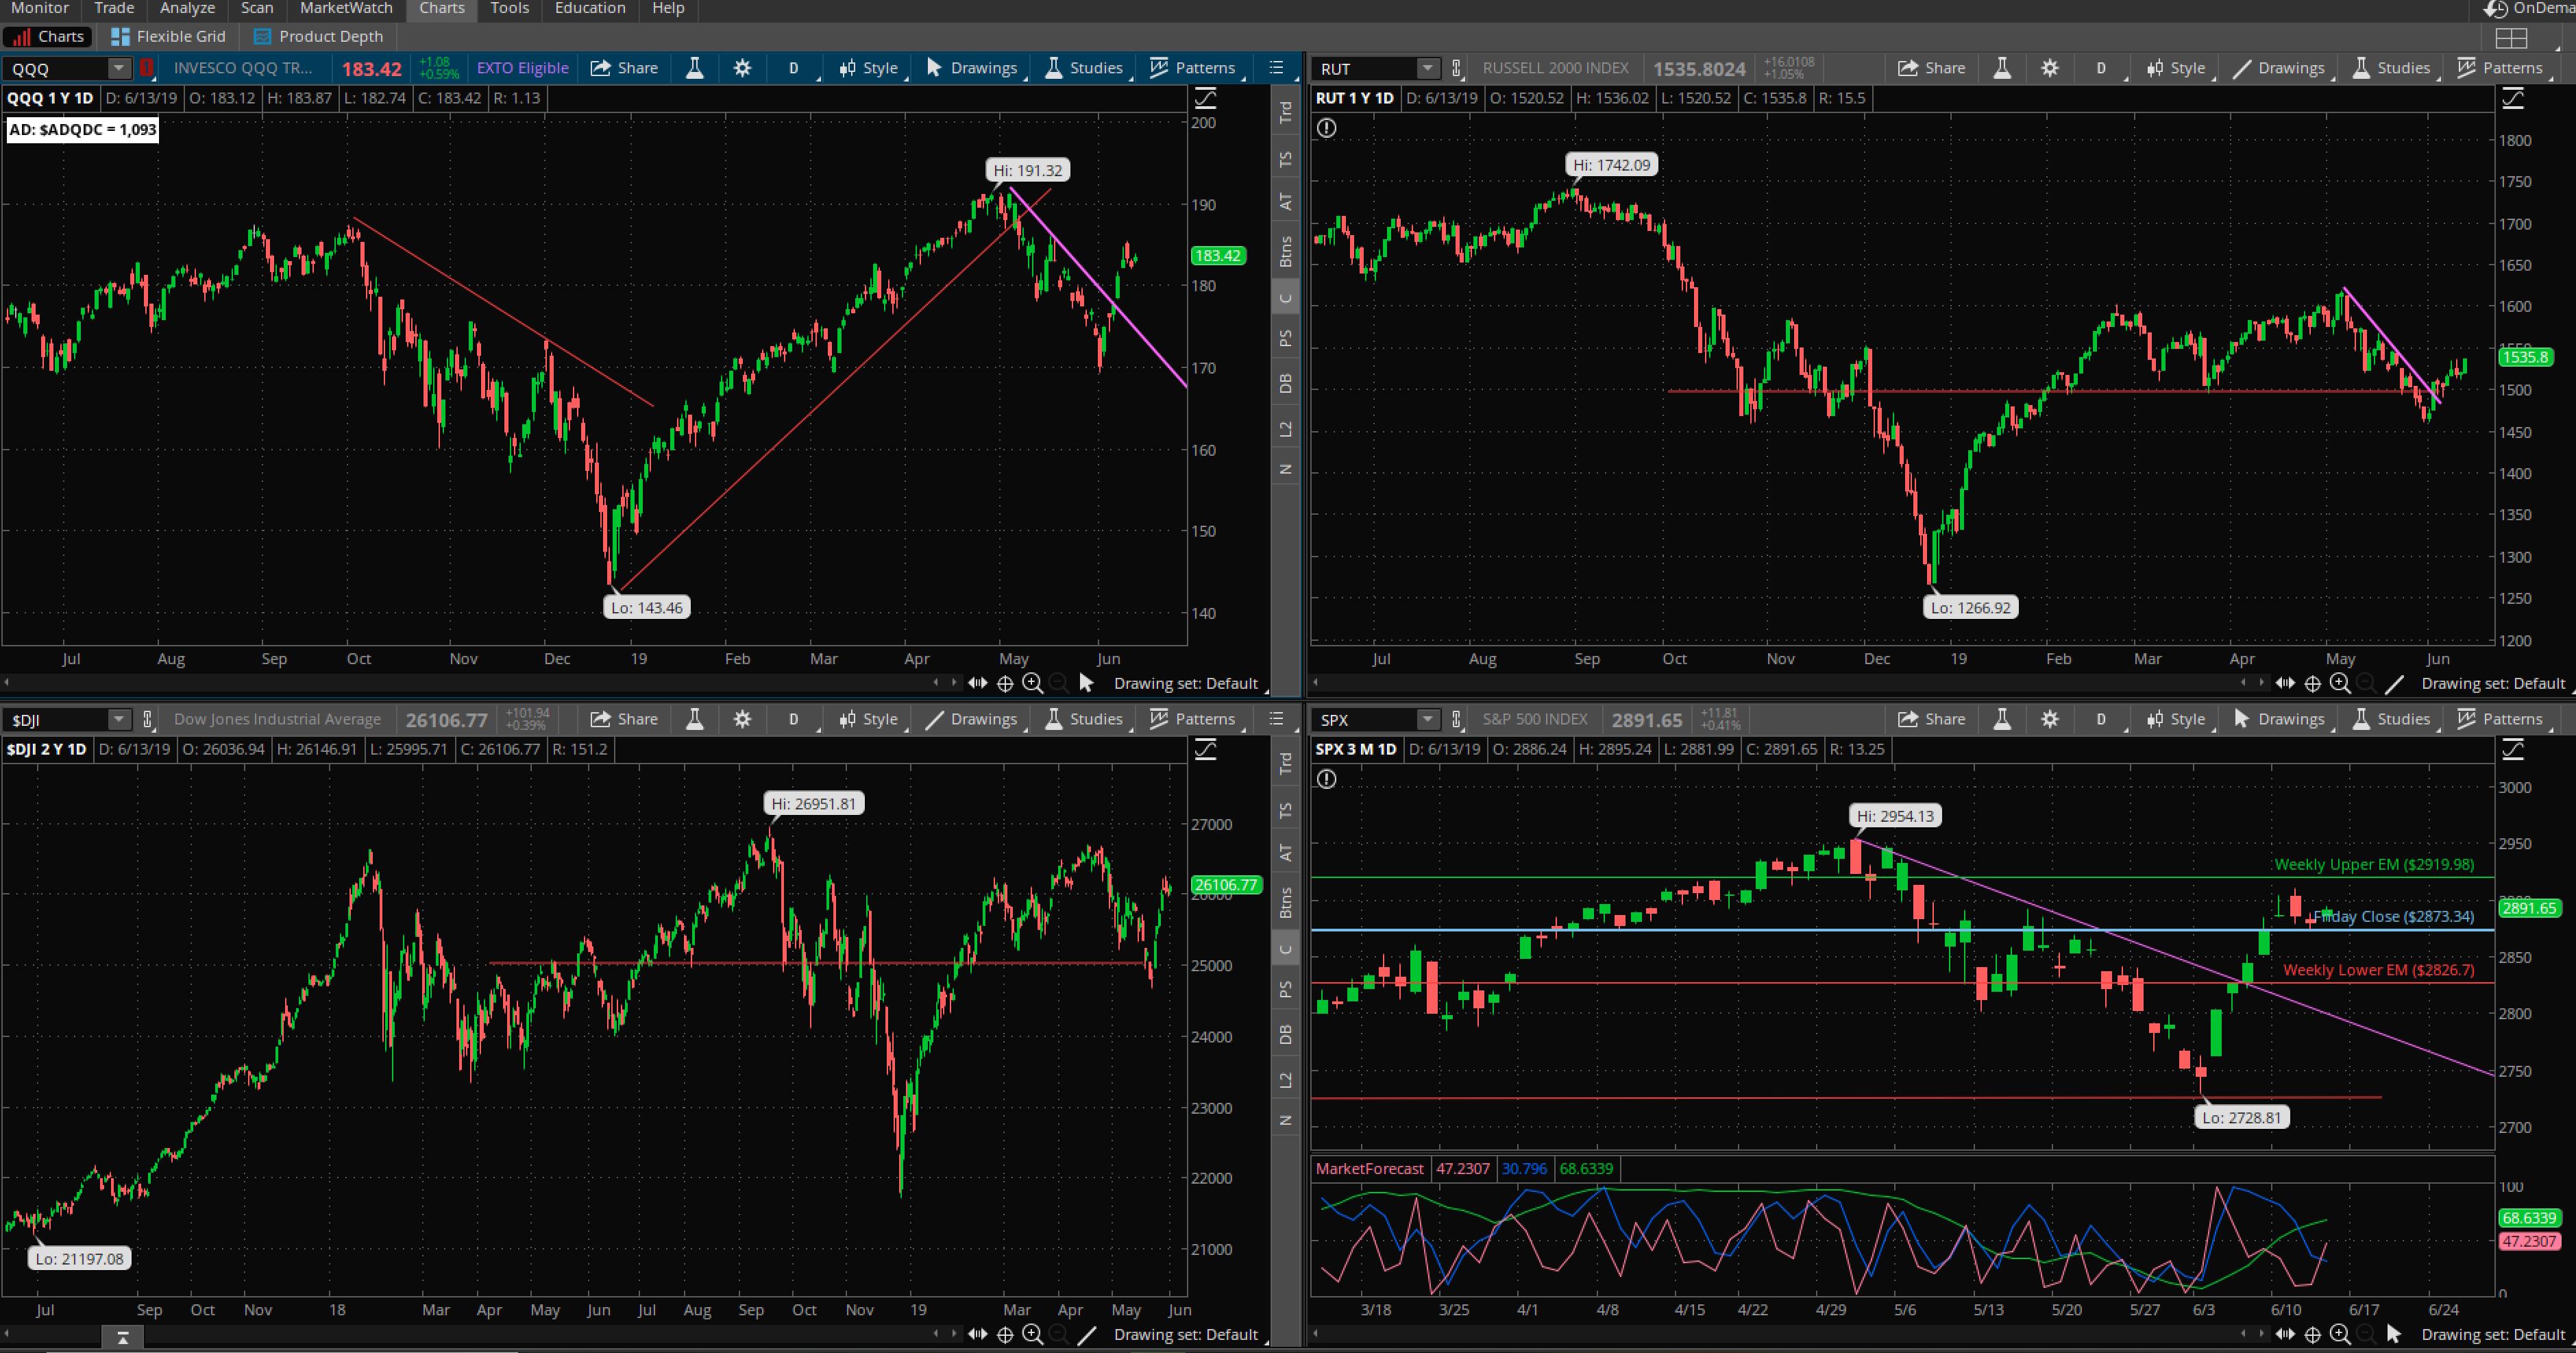Click the SPX symbol input field
Image resolution: width=2576 pixels, height=1353 pixels.
click(1364, 719)
